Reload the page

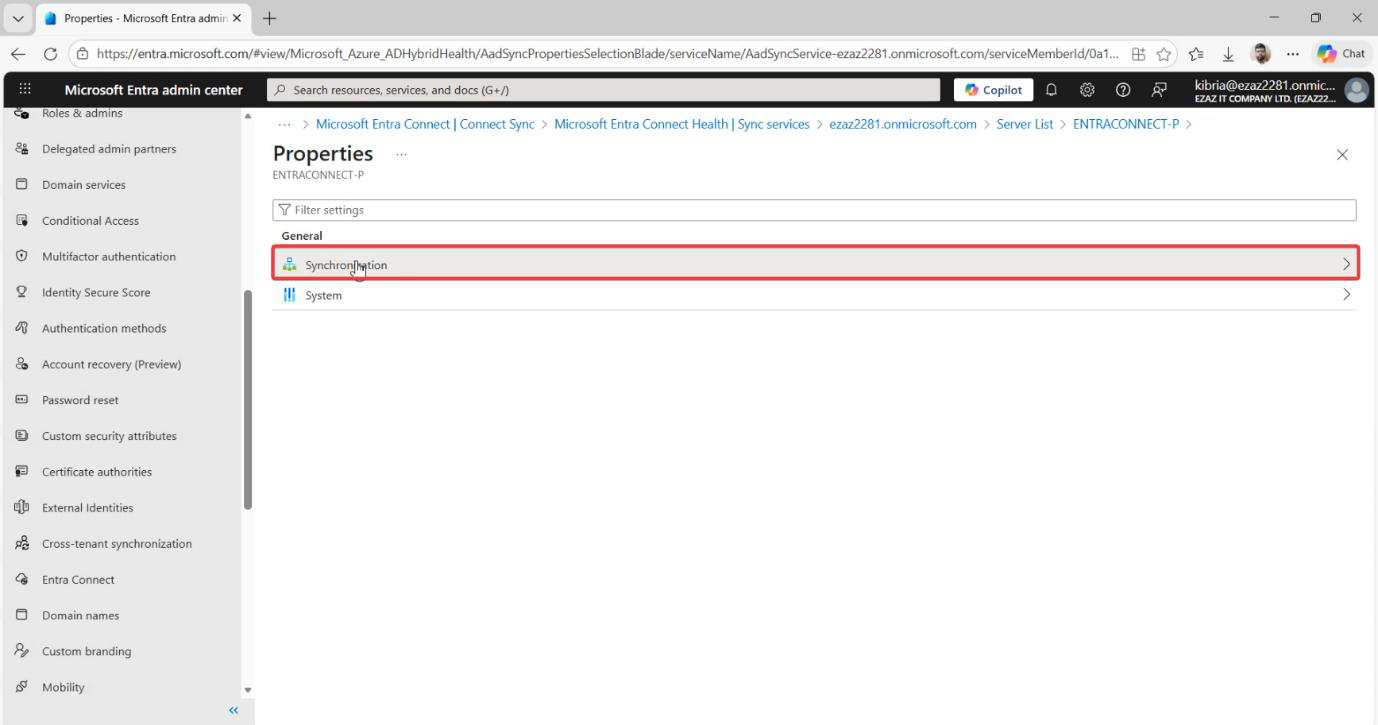pos(50,54)
